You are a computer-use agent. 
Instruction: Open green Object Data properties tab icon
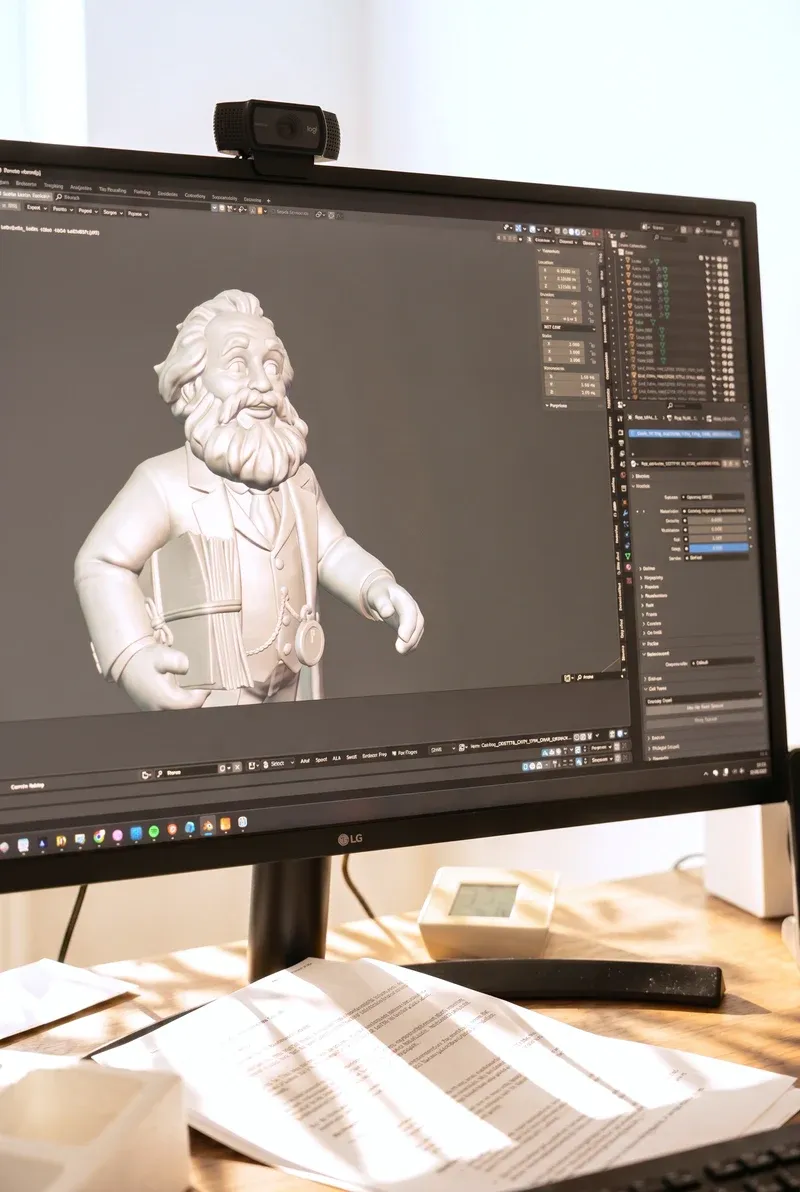point(628,556)
